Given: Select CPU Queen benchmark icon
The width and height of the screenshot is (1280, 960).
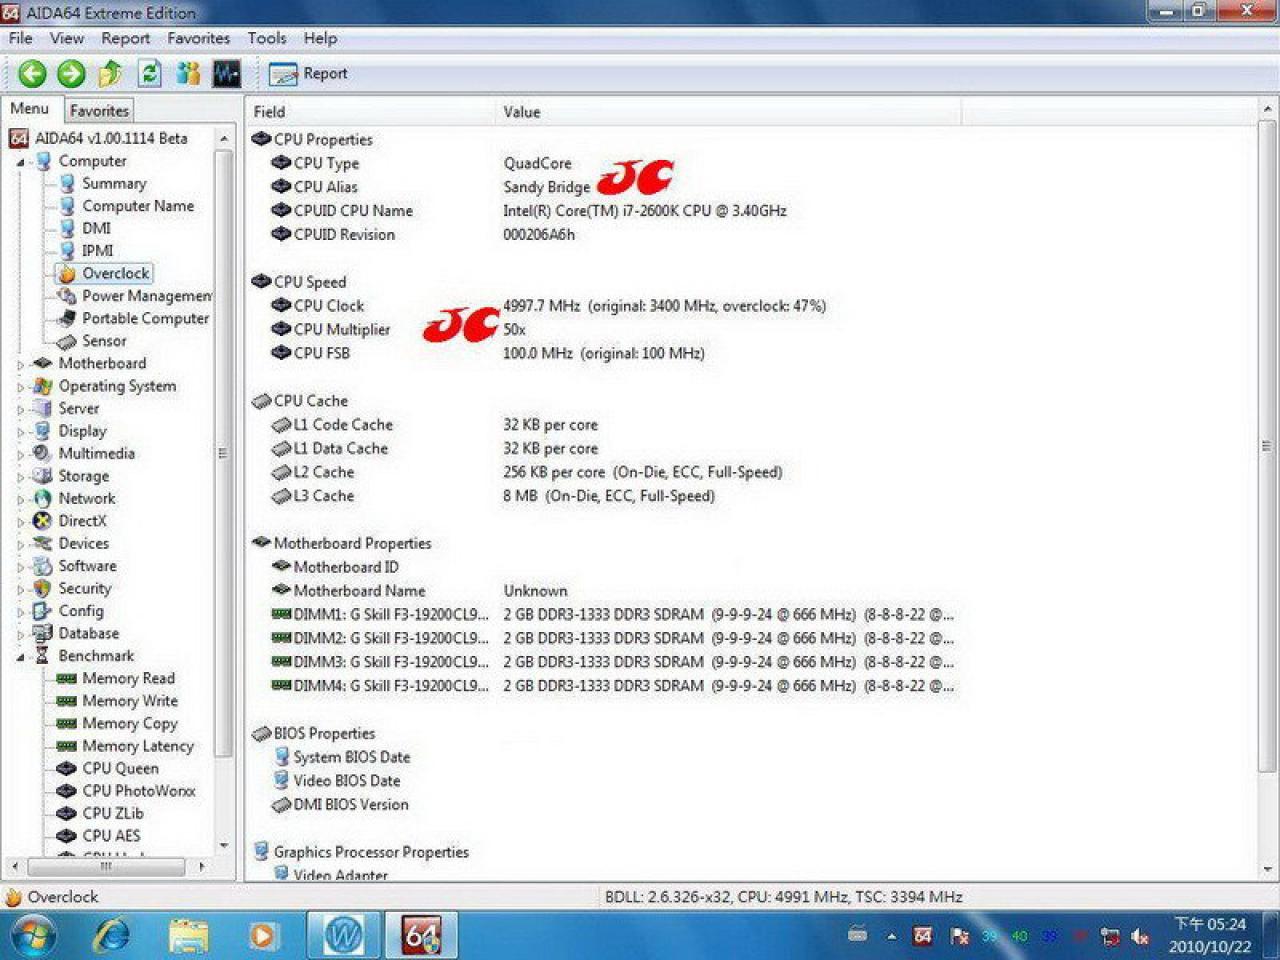Looking at the screenshot, I should [66, 768].
